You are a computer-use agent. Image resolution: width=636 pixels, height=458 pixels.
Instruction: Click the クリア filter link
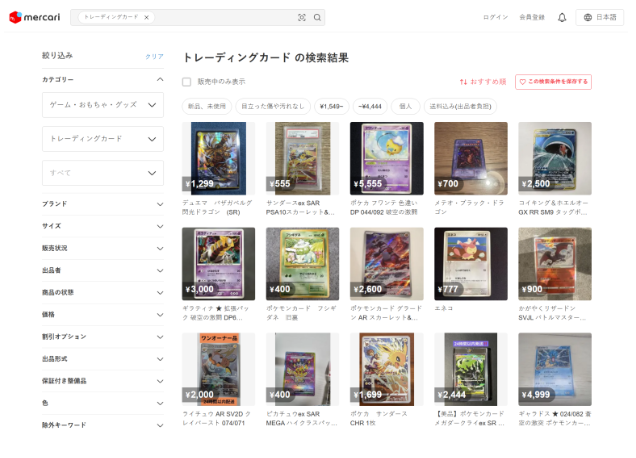coord(154,56)
